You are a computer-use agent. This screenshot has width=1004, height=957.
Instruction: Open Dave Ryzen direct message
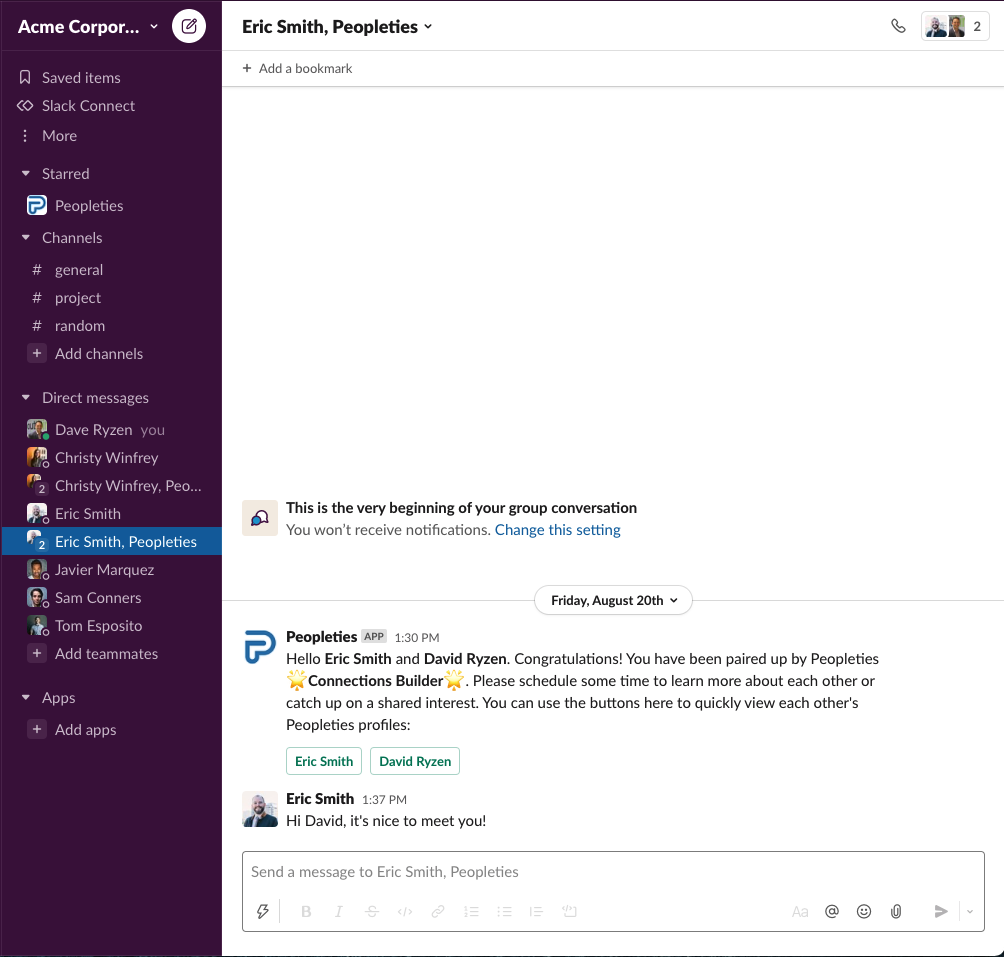click(x=111, y=430)
